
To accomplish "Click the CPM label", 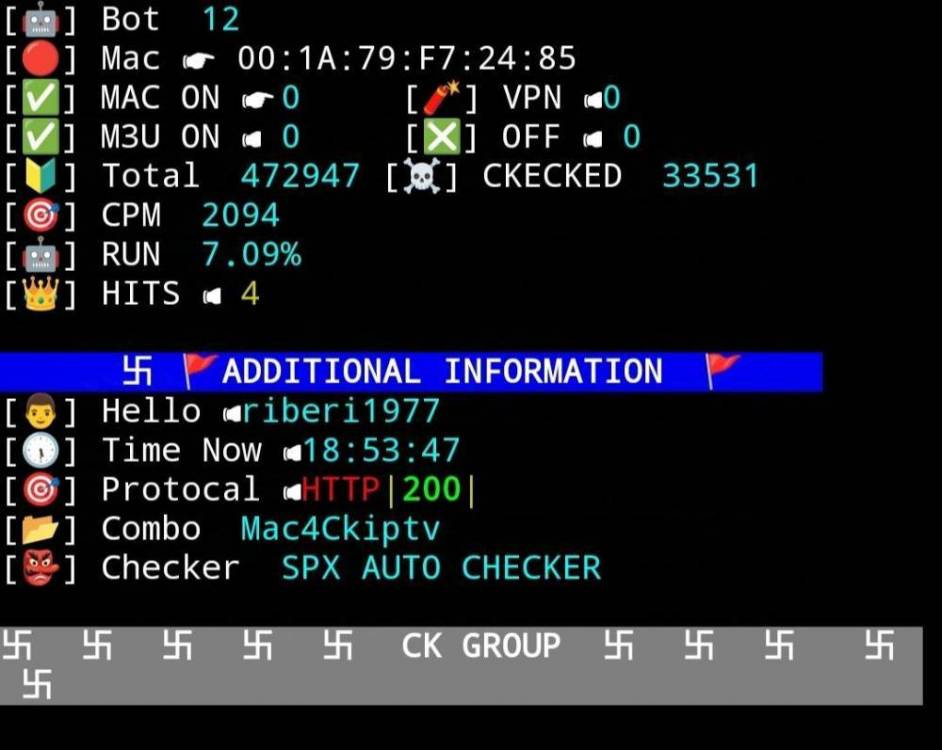I will pyautogui.click(x=131, y=215).
